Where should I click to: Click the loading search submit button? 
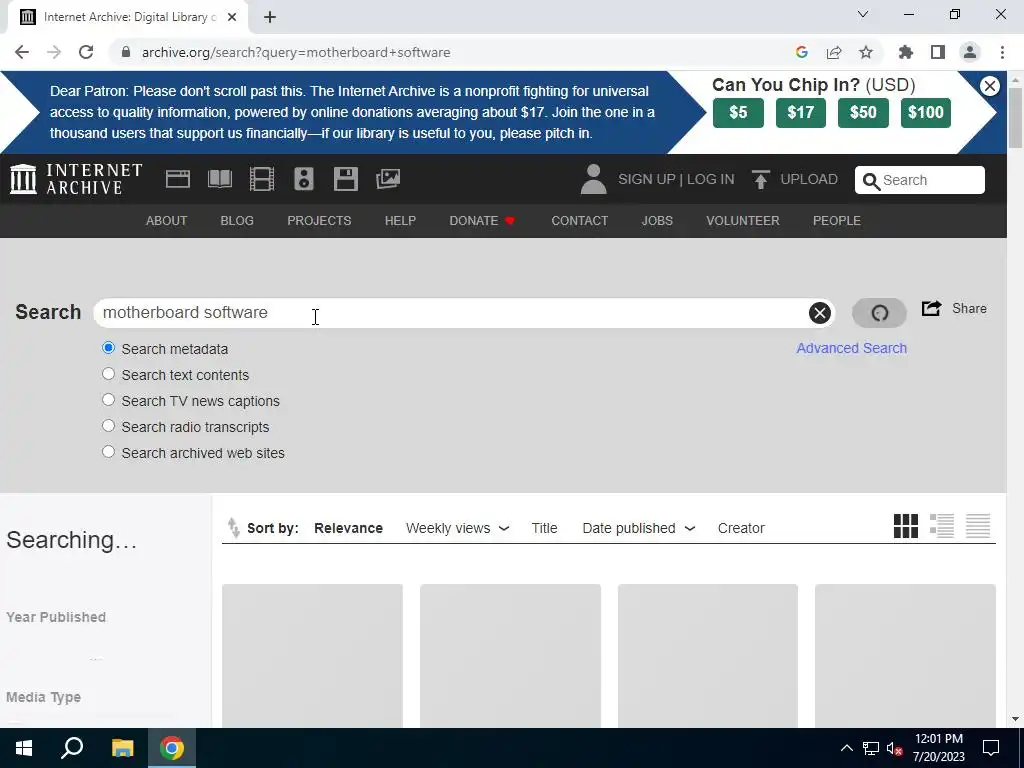tap(879, 313)
